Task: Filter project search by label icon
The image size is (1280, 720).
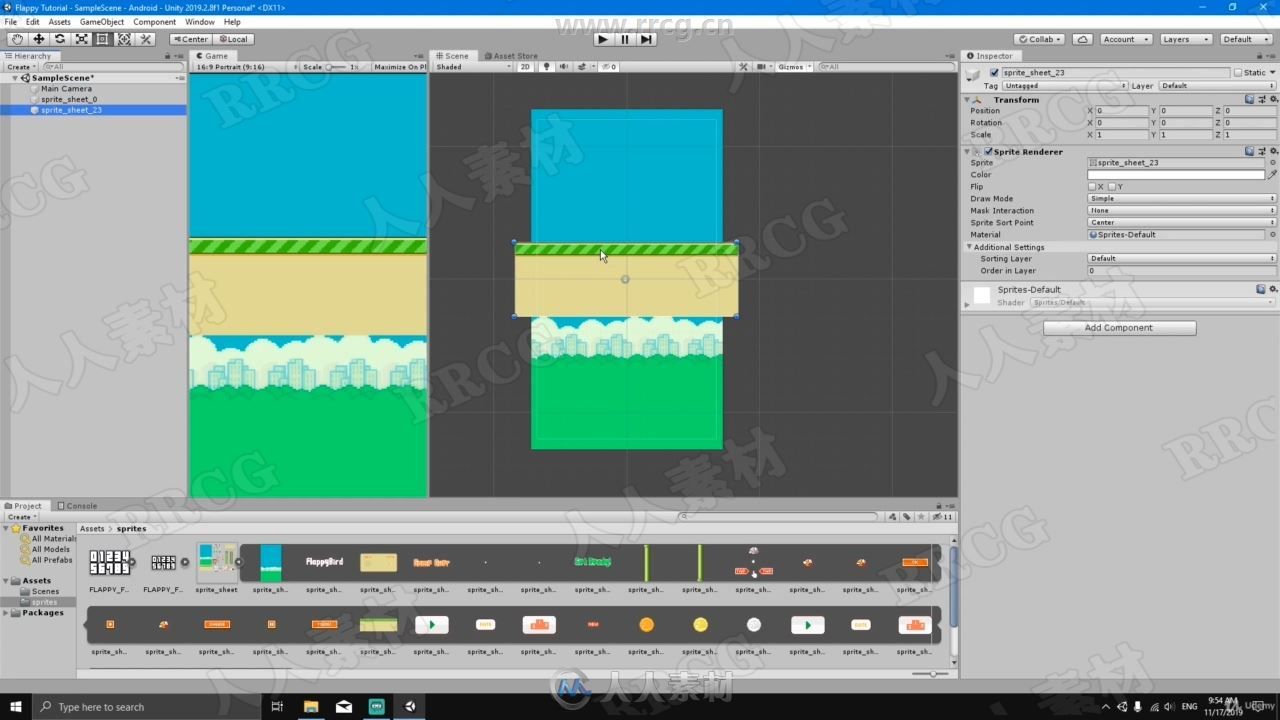Action: click(906, 517)
